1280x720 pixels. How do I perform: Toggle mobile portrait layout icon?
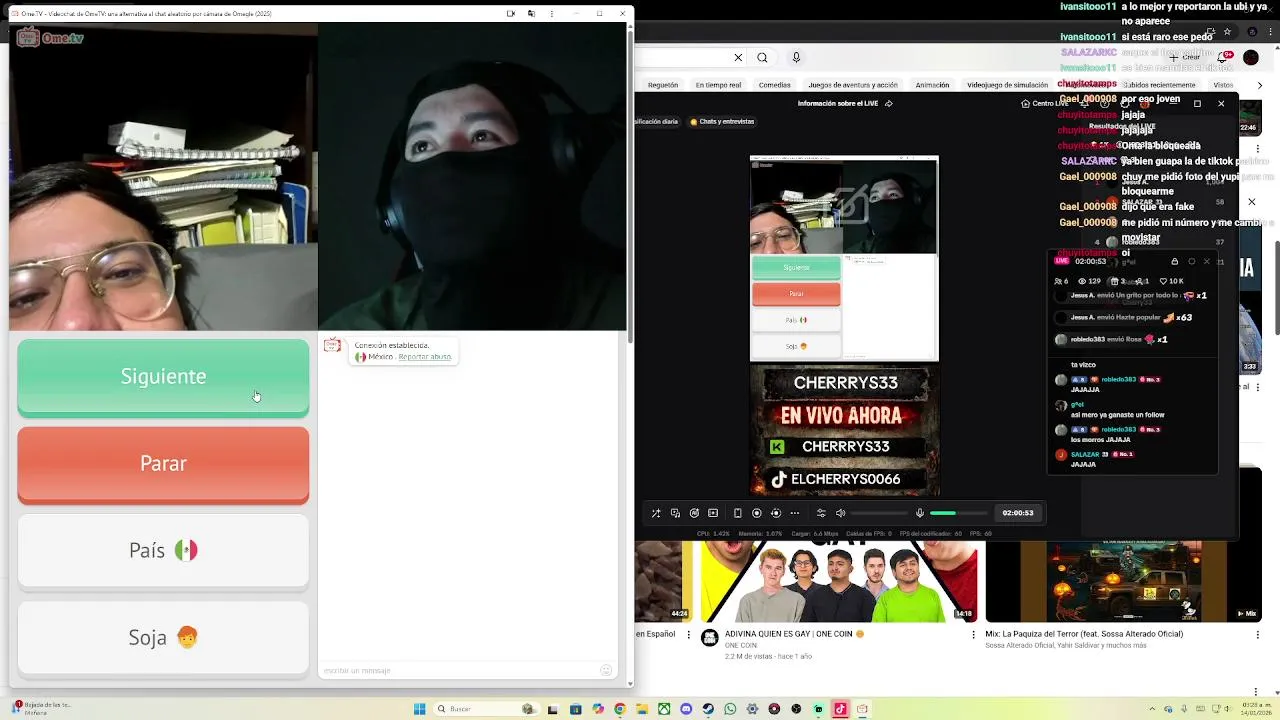738,513
